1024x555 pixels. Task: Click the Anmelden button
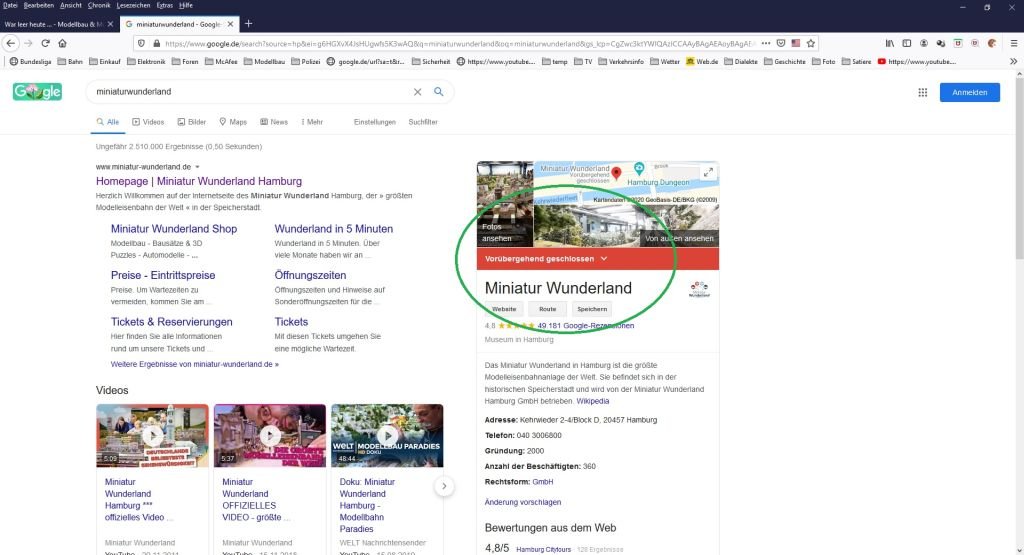tap(969, 92)
